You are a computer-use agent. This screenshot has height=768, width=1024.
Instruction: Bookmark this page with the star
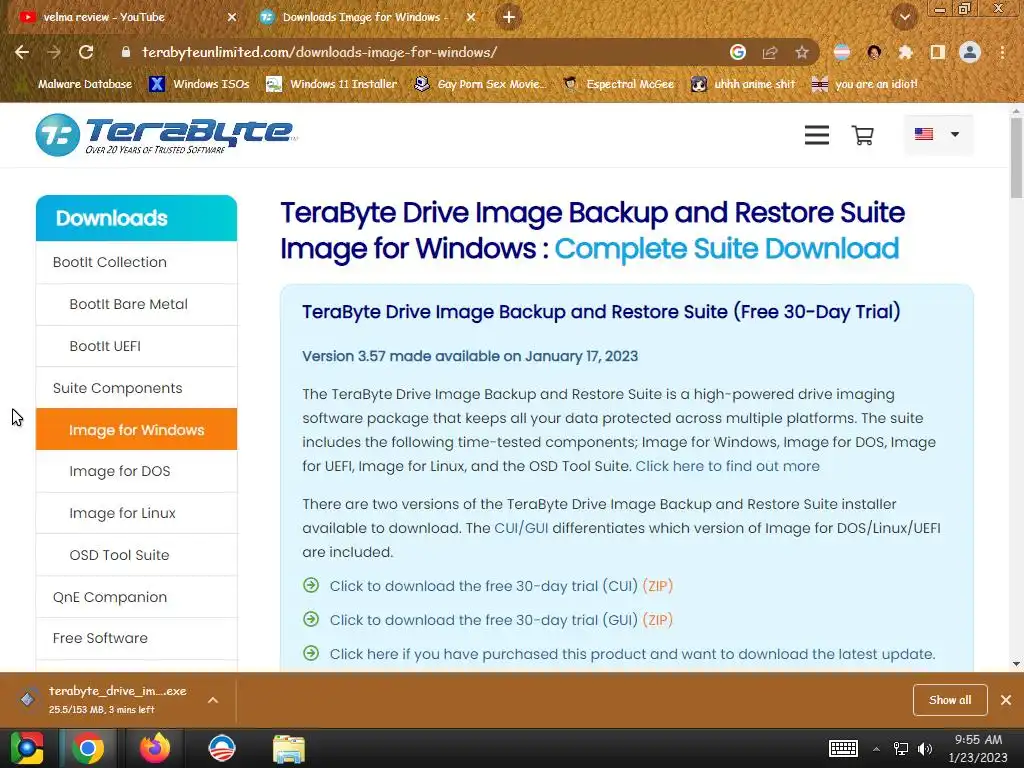tap(802, 52)
